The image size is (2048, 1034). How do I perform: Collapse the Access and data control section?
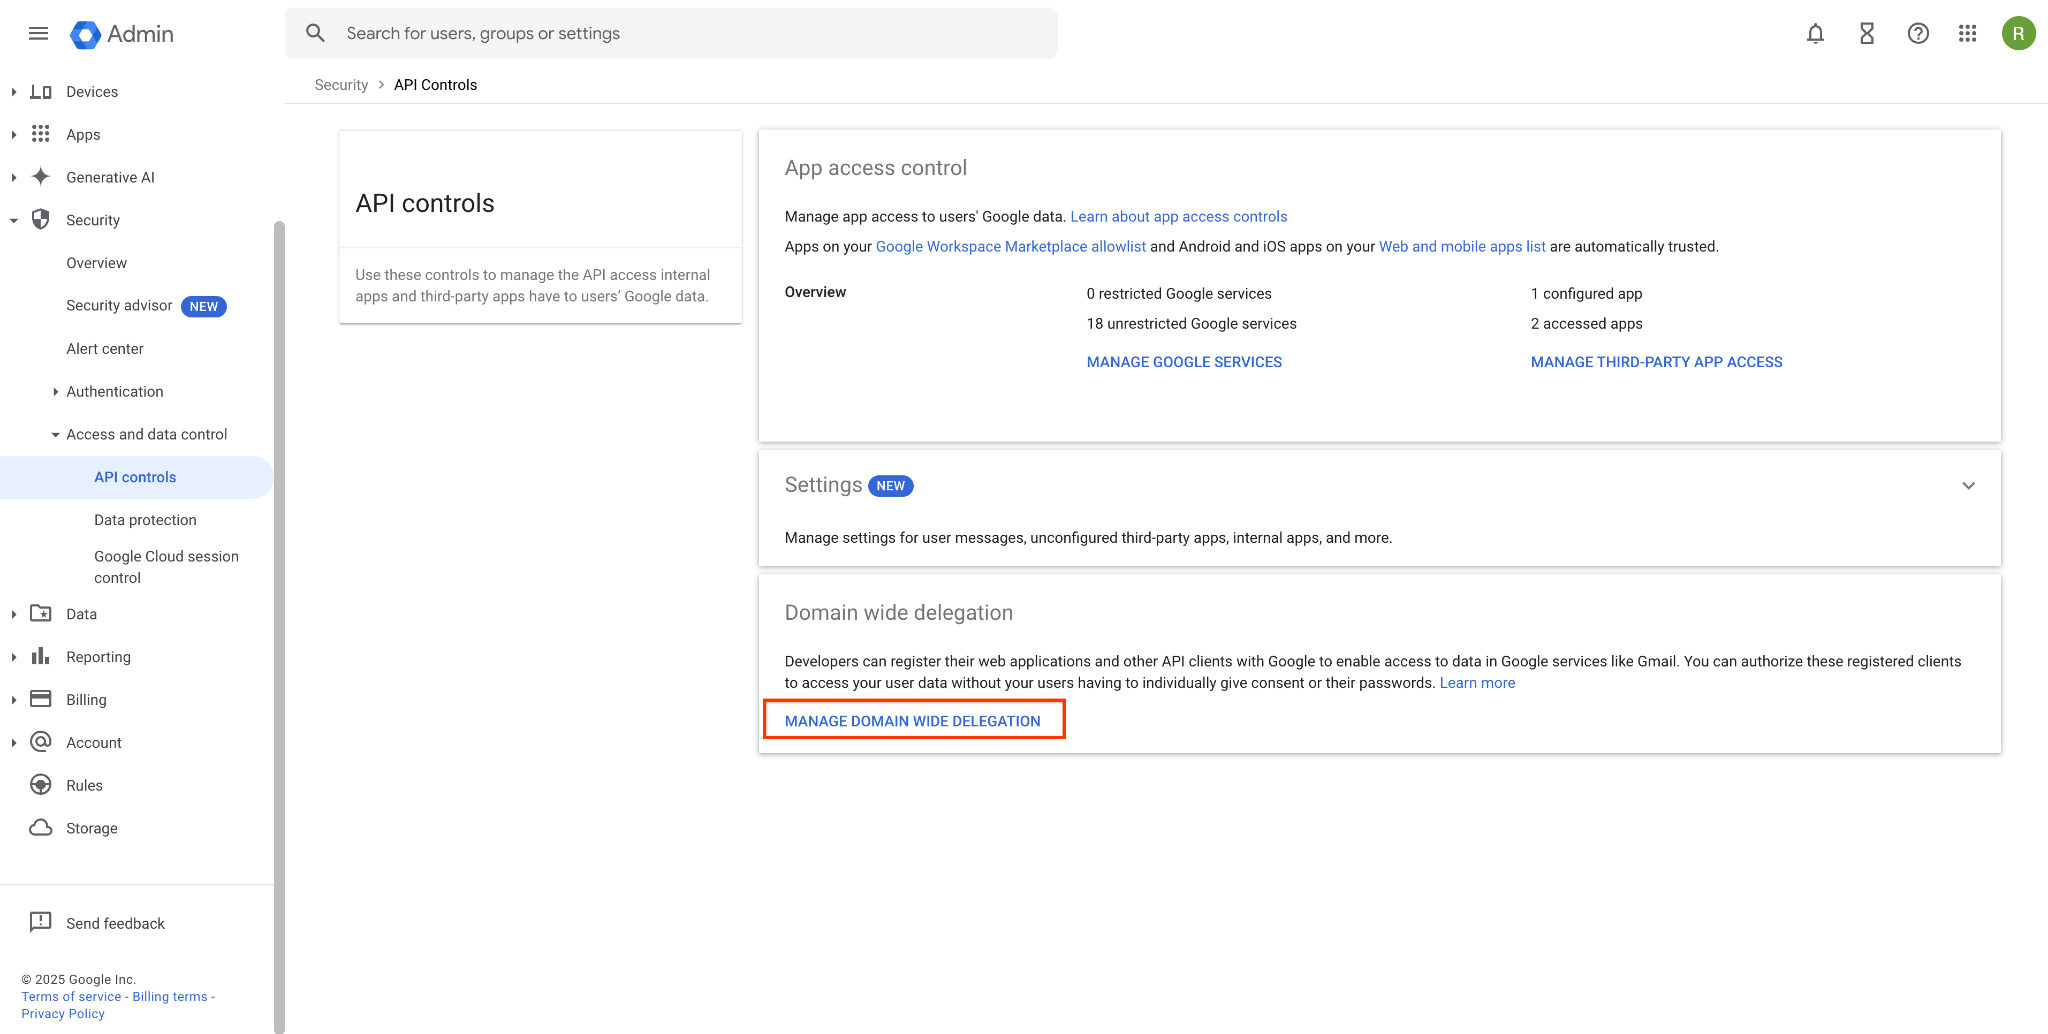(56, 434)
